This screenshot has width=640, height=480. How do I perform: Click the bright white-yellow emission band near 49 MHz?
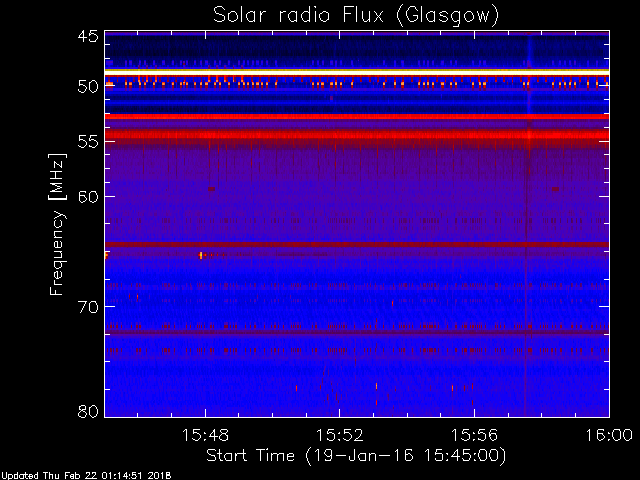coord(357,72)
